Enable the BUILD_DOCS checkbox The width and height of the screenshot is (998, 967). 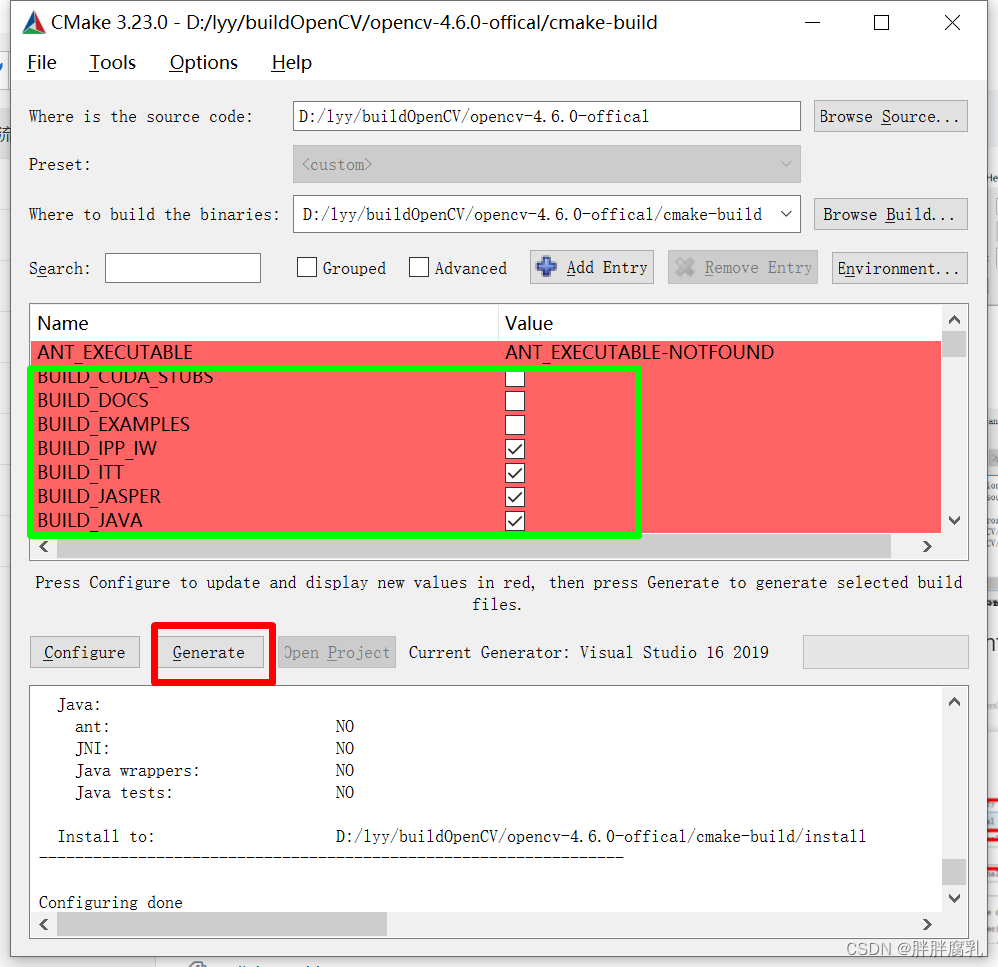(x=514, y=401)
